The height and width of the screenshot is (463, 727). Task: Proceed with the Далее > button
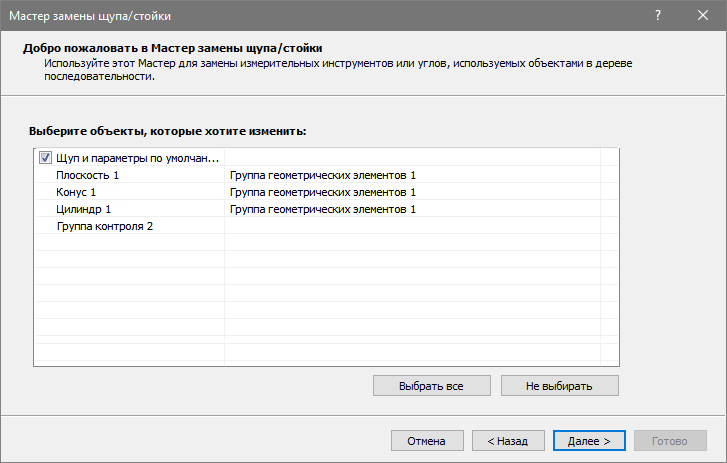[x=588, y=440]
